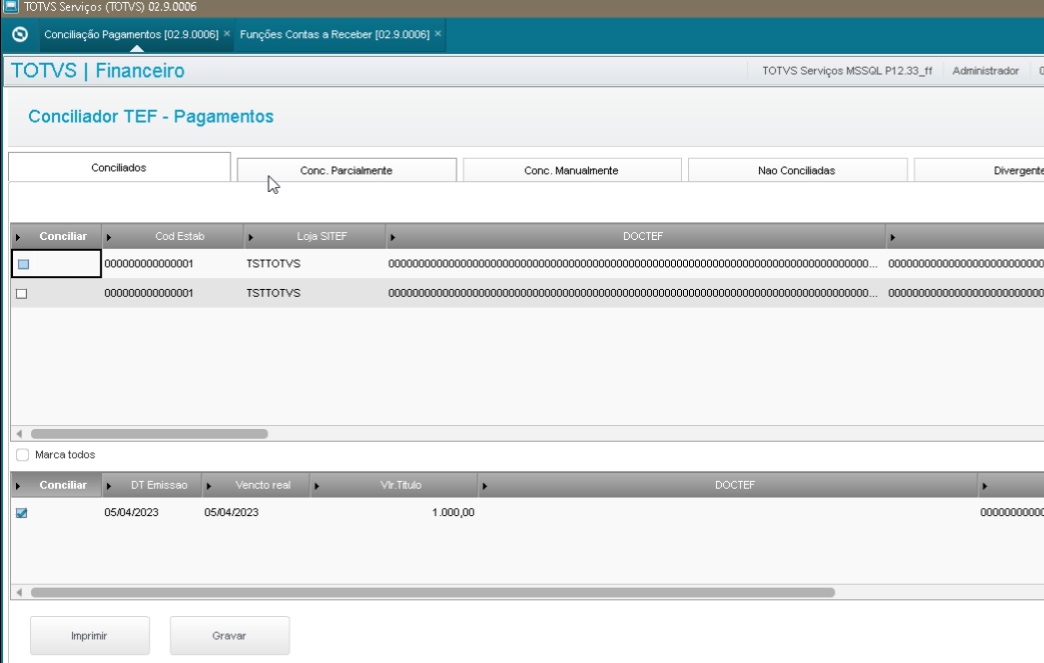Select the 05/04/2023 DT Emissao cell
Viewport: 1044px width, 663px height.
pos(152,513)
